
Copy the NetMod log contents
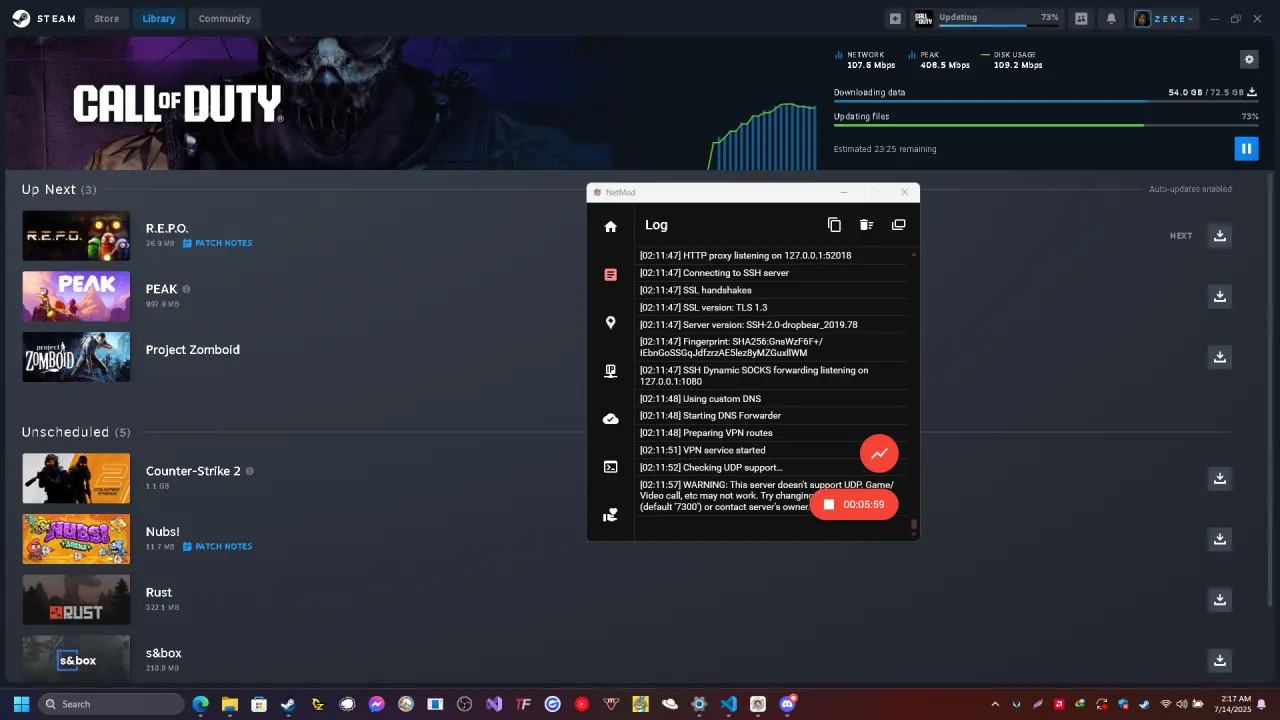click(x=834, y=225)
